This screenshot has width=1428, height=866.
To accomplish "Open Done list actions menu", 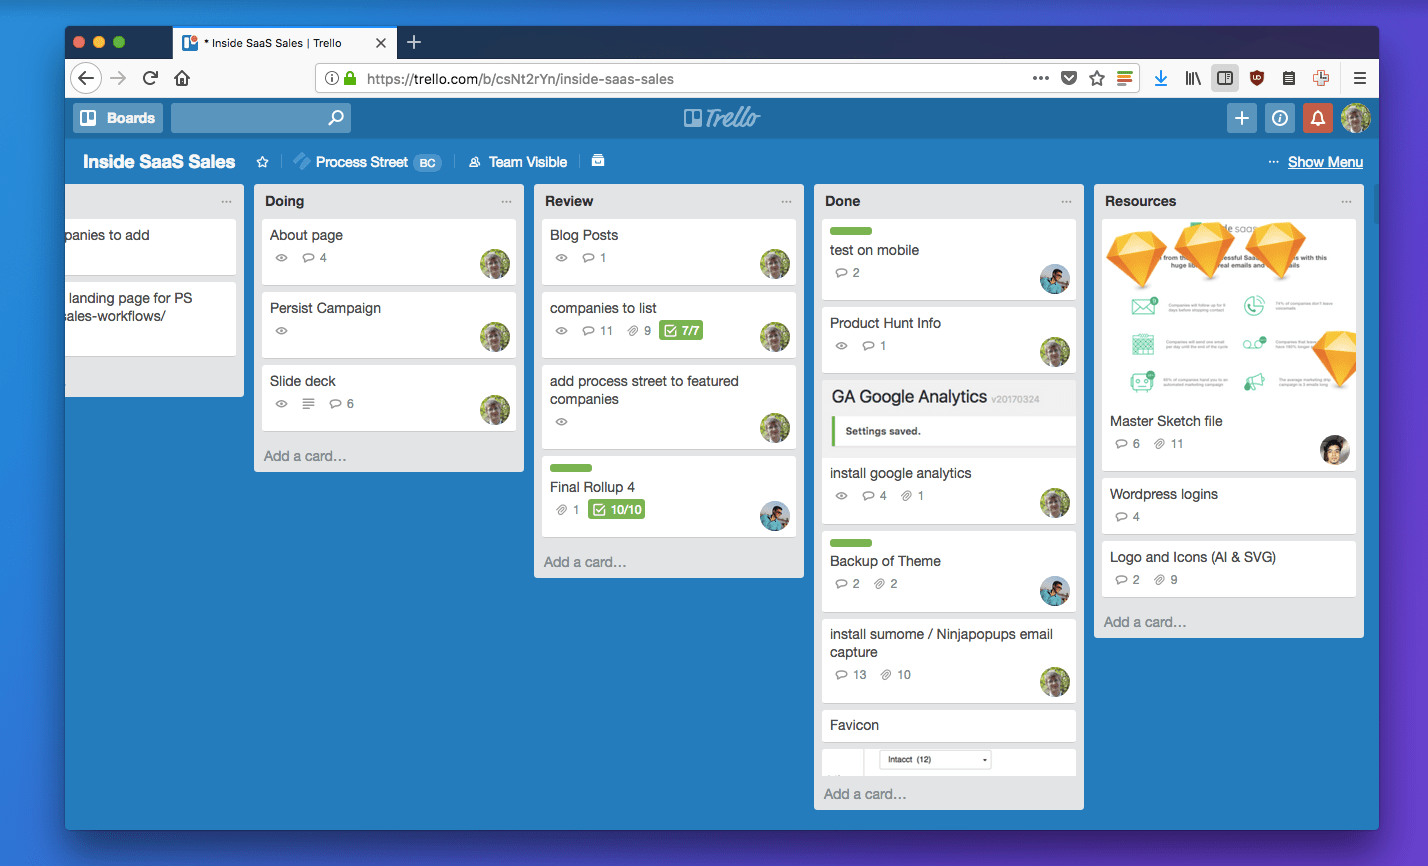I will (x=1066, y=201).
